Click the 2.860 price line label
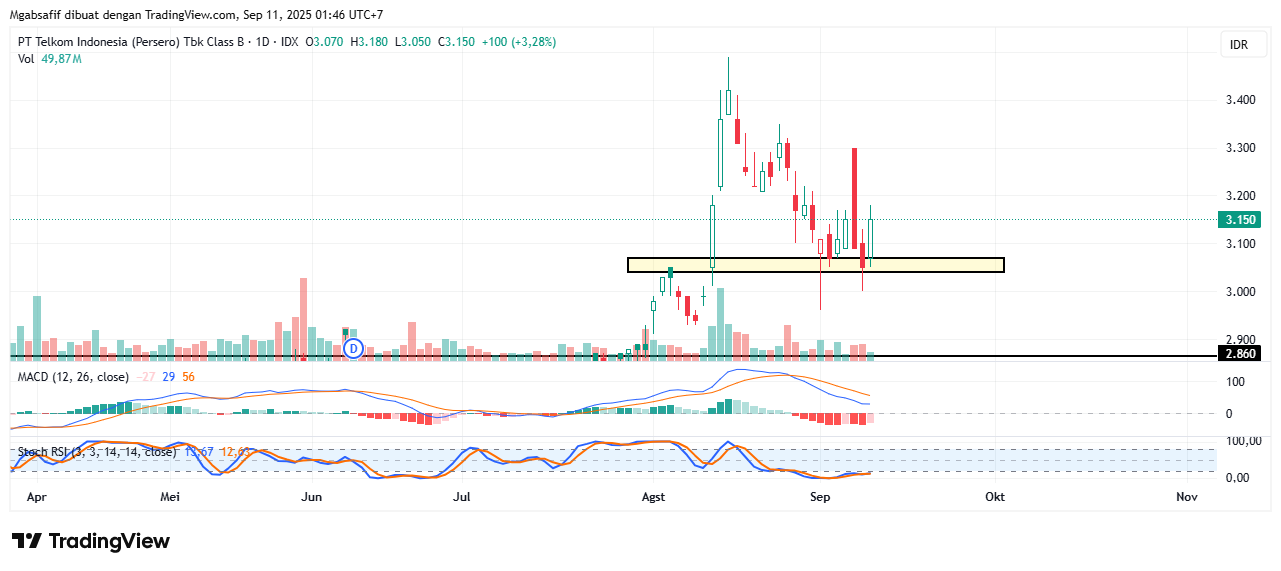Image resolution: width=1281 pixels, height=571 pixels. (x=1240, y=353)
